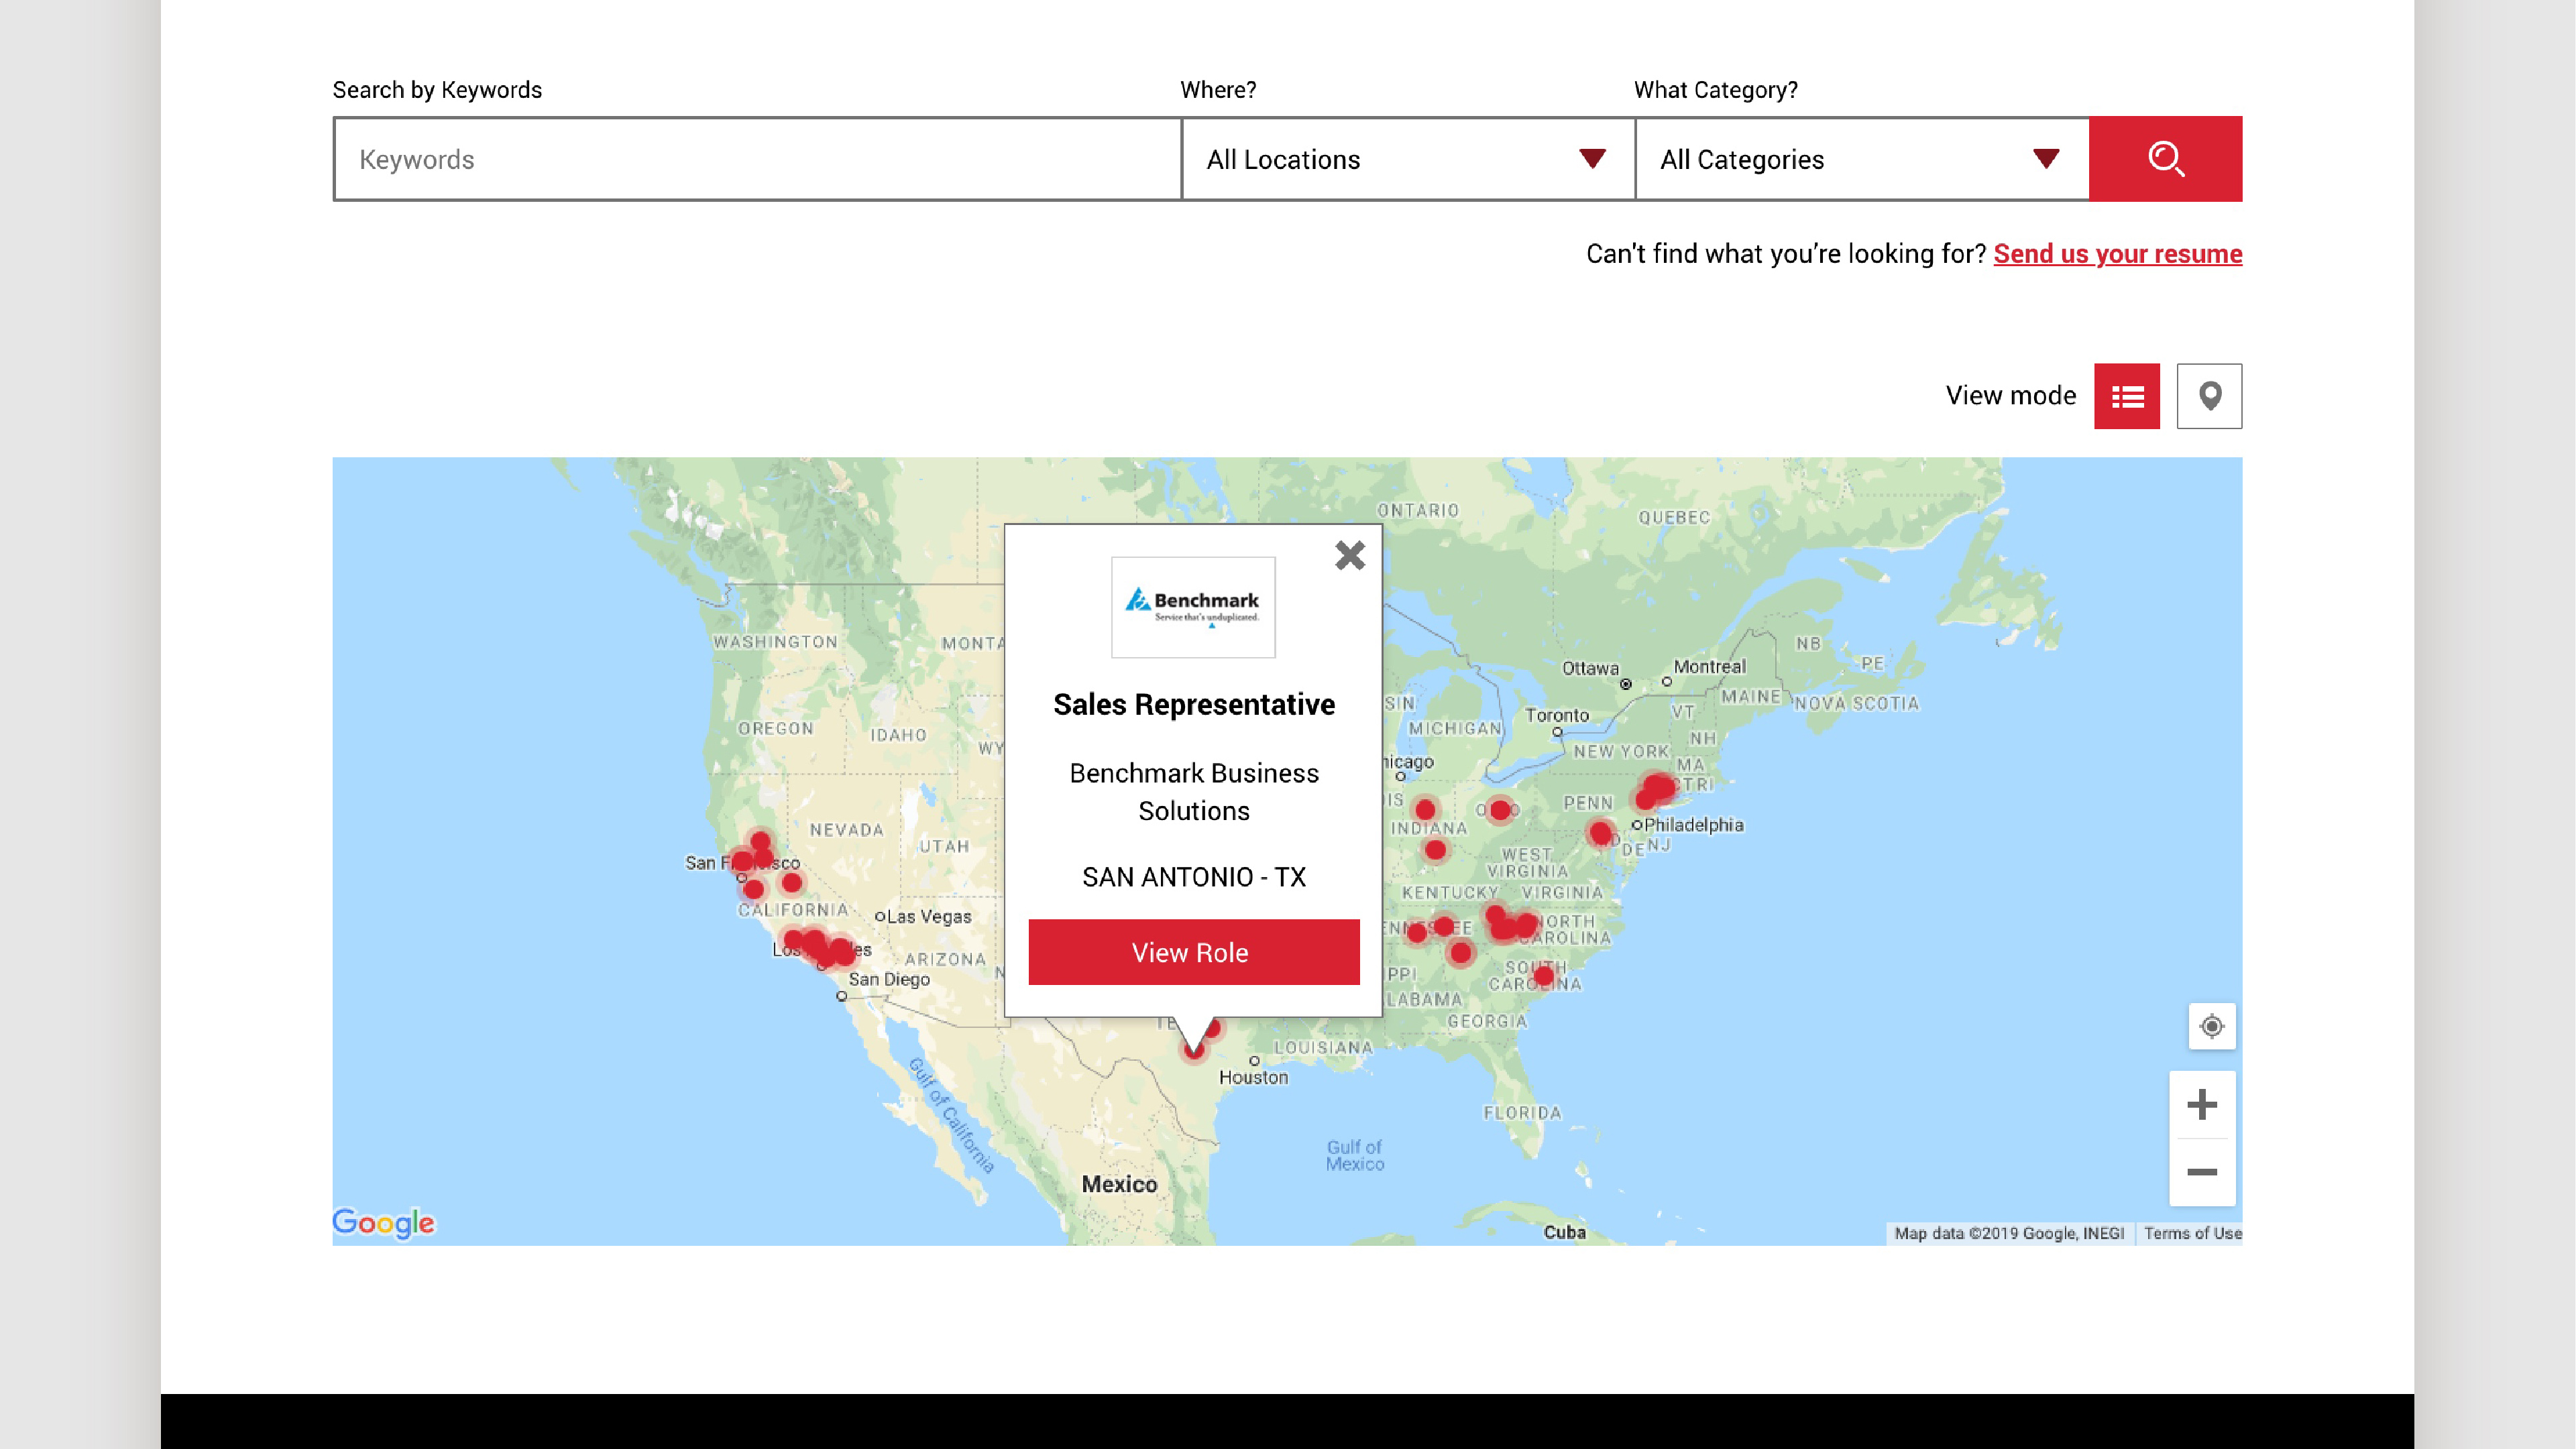
Task: Switch to map pin view mode
Action: click(2209, 396)
